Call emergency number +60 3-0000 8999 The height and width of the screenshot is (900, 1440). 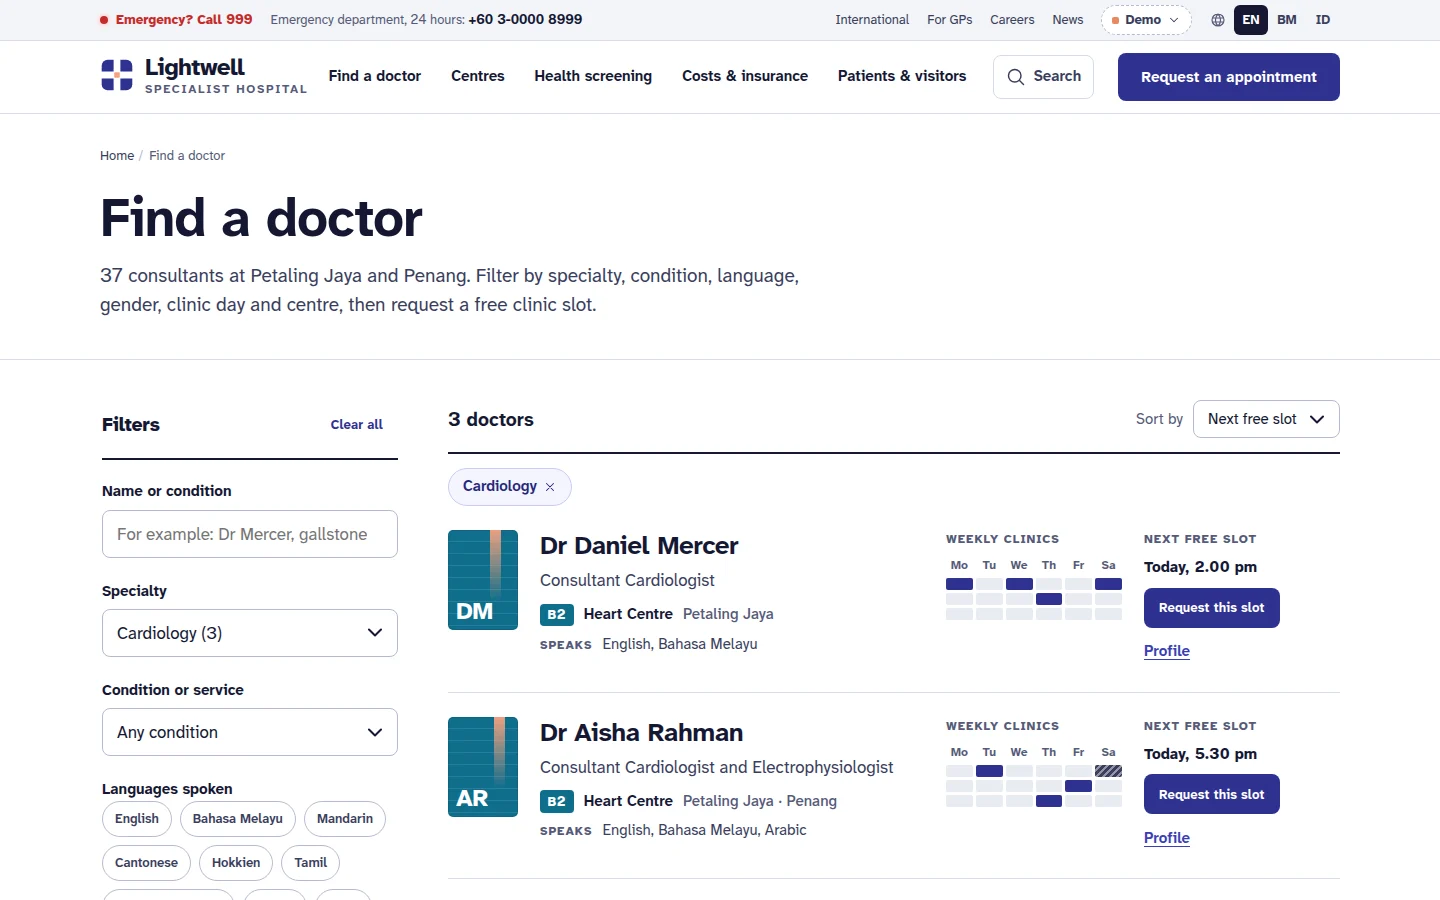pos(525,20)
